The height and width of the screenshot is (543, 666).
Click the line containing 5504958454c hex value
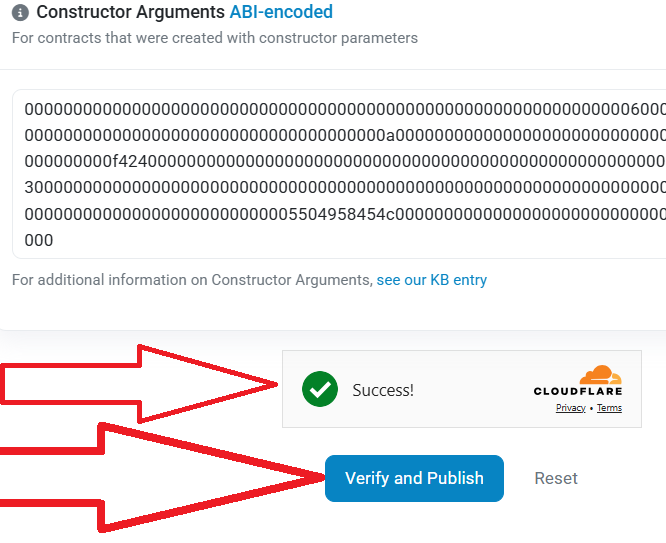tap(345, 214)
